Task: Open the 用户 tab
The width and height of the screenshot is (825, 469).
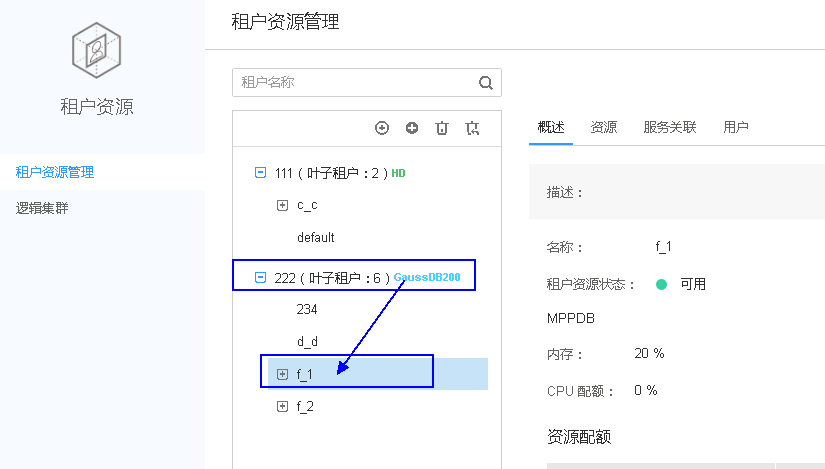Action: [x=736, y=127]
